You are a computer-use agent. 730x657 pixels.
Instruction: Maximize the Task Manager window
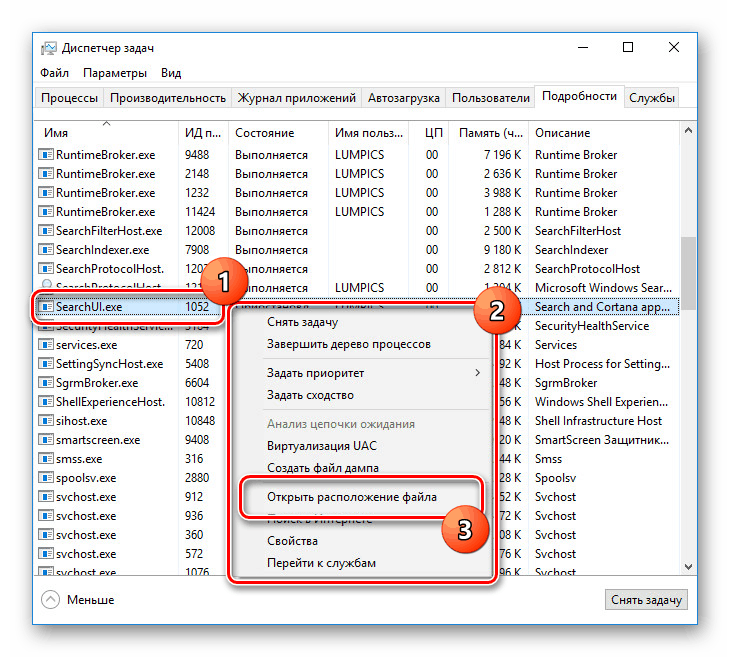(x=628, y=47)
